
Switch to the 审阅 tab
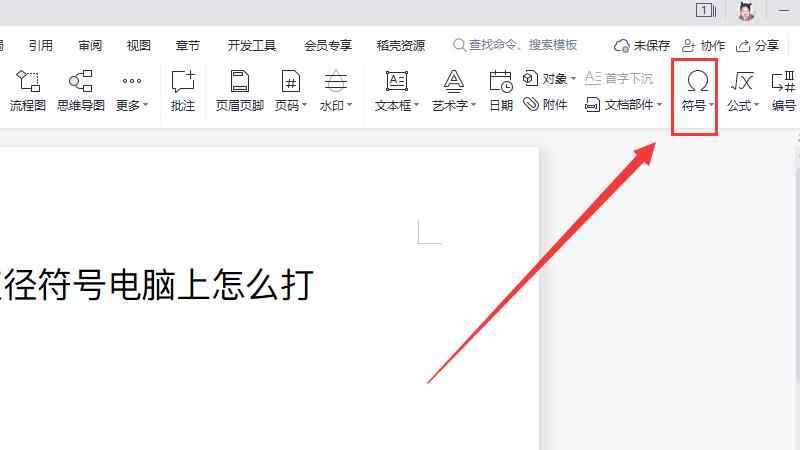pyautogui.click(x=90, y=46)
